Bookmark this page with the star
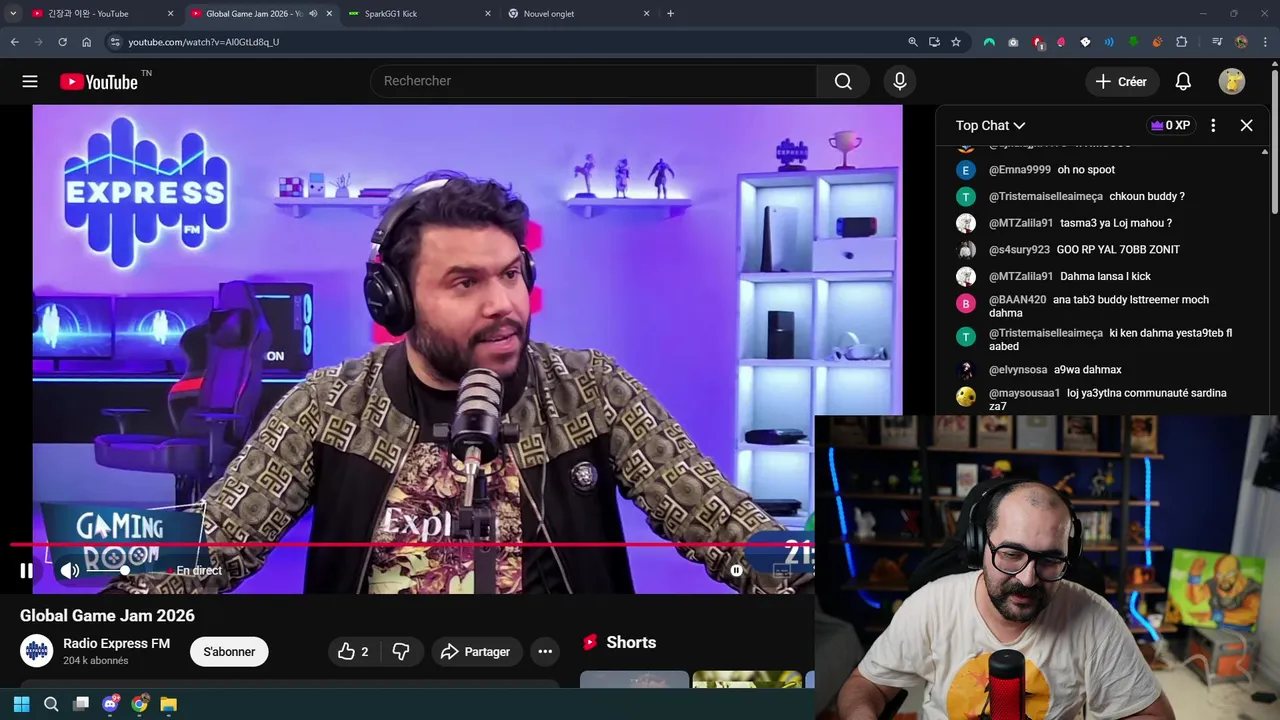Screen dimensions: 1280x720 tap(956, 42)
